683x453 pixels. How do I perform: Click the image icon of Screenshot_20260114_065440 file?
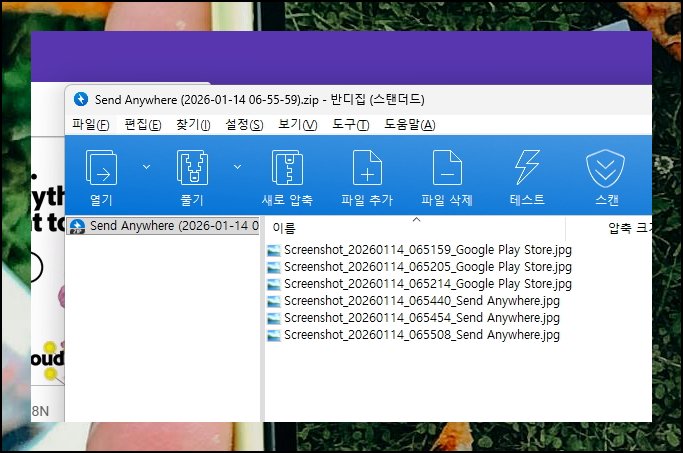pyautogui.click(x=274, y=301)
